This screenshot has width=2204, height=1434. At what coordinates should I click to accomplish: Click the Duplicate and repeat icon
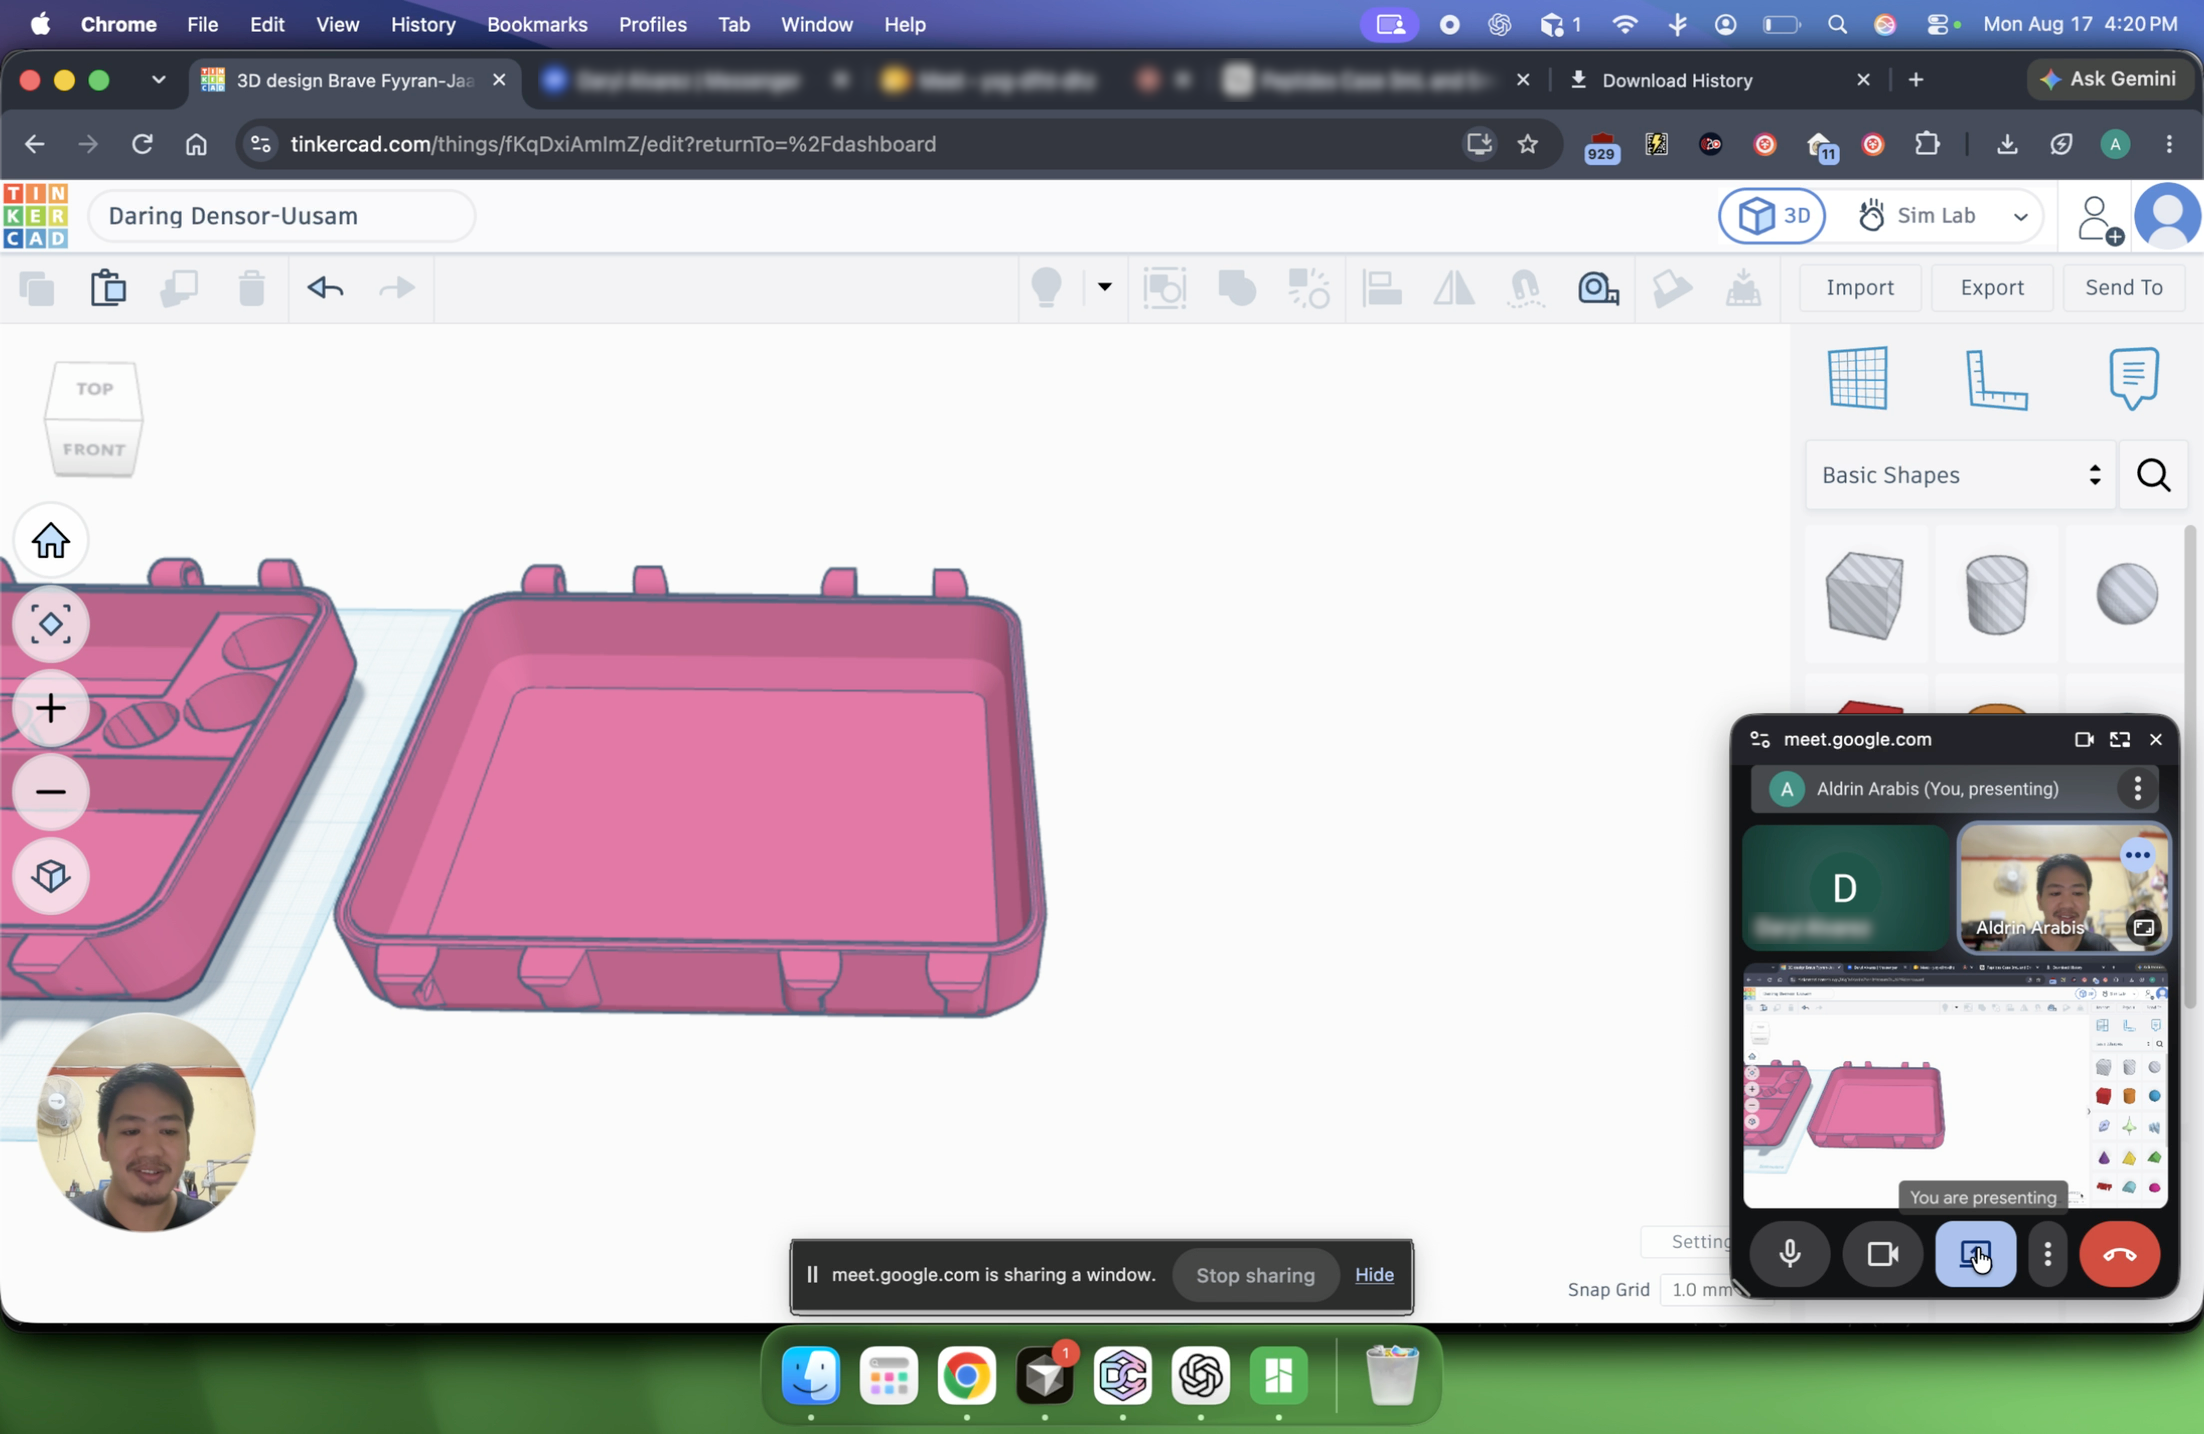click(x=180, y=288)
